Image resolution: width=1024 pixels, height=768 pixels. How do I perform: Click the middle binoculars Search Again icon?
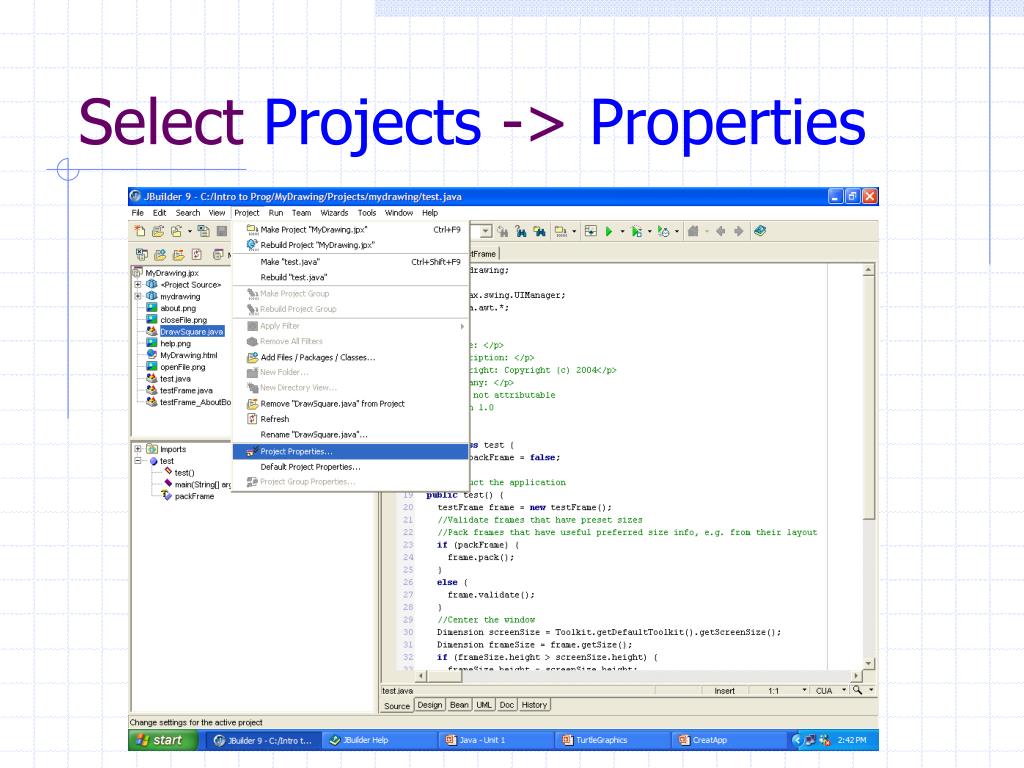tap(520, 231)
